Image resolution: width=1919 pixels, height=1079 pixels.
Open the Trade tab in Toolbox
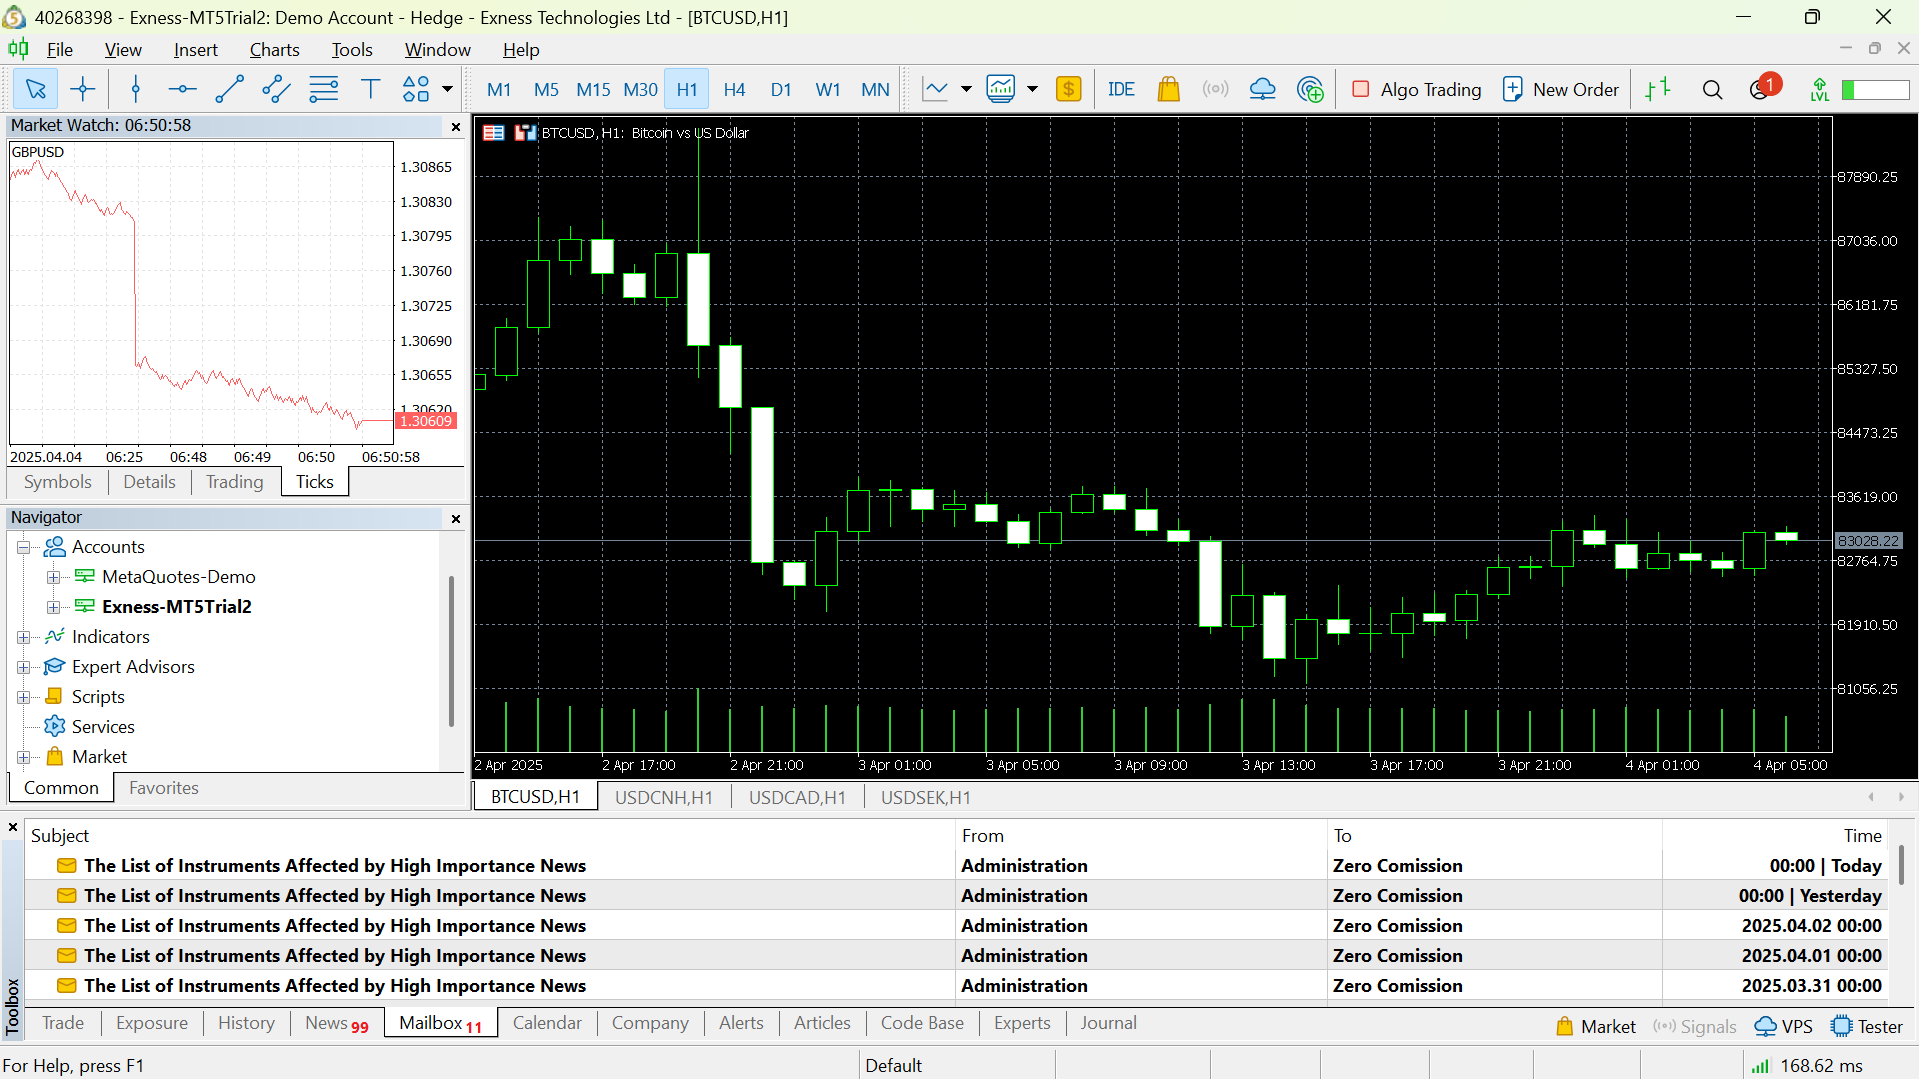(63, 1023)
